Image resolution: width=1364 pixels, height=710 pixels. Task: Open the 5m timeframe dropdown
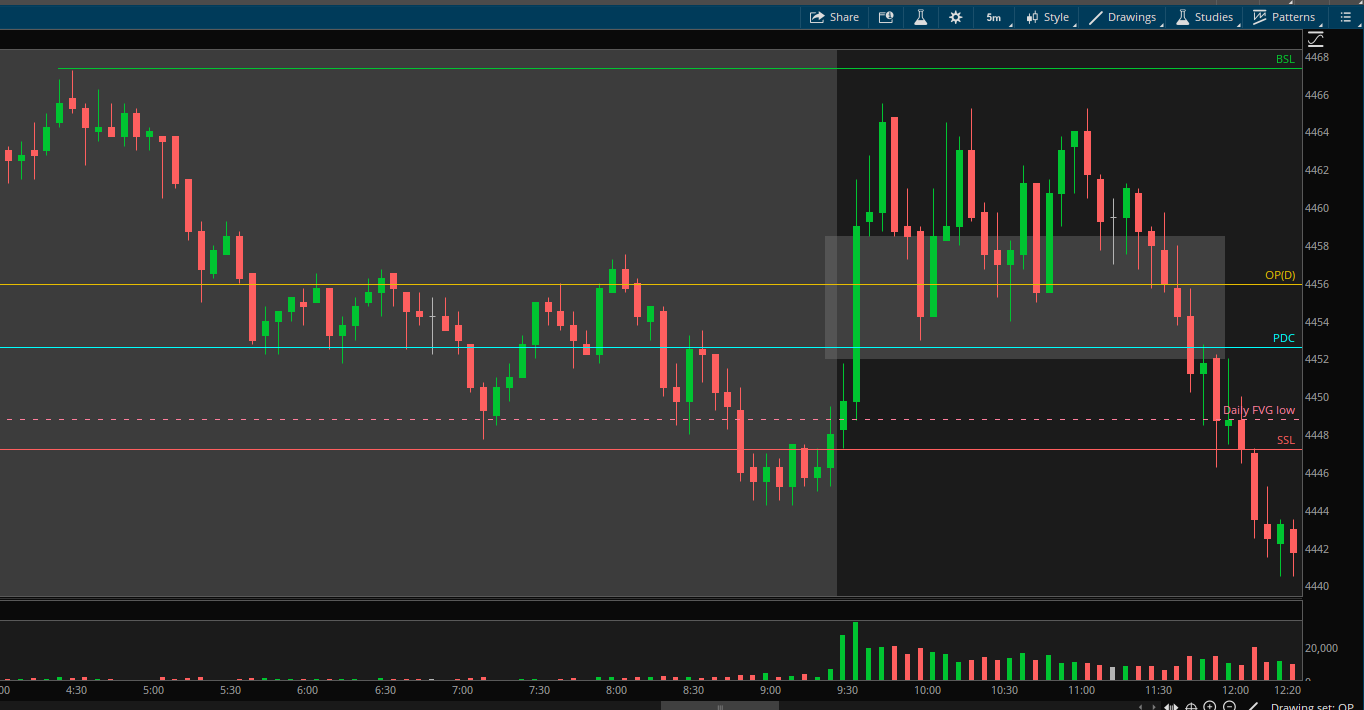tap(994, 17)
